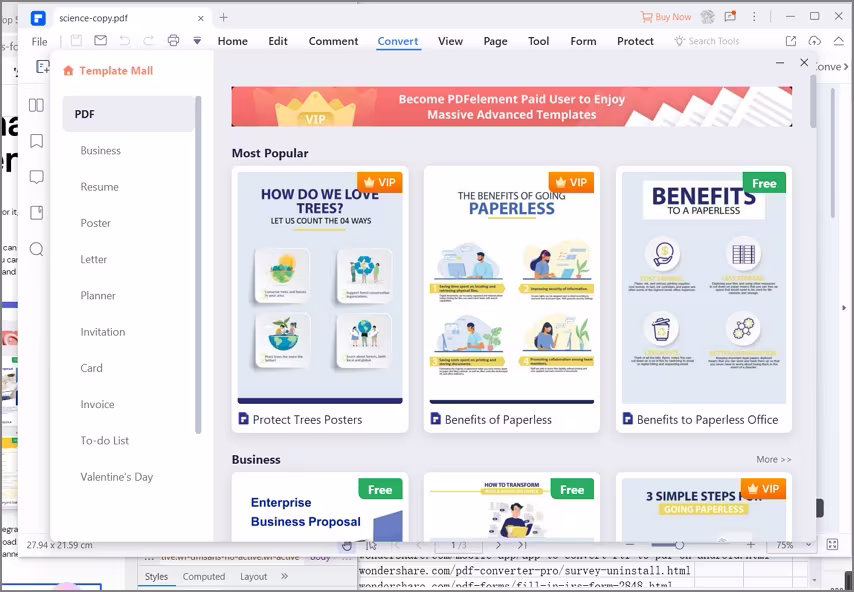The height and width of the screenshot is (592, 854).
Task: Open the Page tab
Action: coord(495,41)
